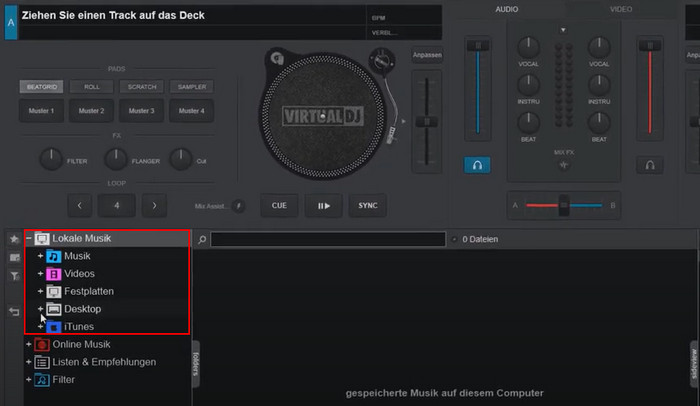Viewport: 700px width, 406px height.
Task: Switch to the VIDEO mixer tab
Action: tap(621, 9)
